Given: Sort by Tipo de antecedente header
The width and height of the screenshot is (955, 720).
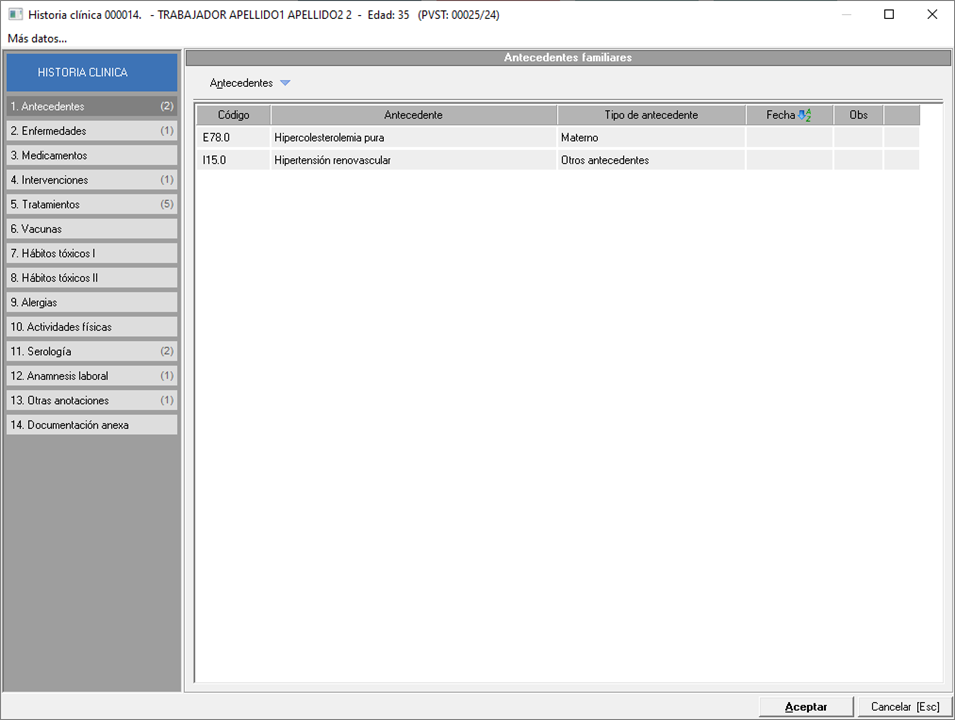Looking at the screenshot, I should pyautogui.click(x=651, y=115).
